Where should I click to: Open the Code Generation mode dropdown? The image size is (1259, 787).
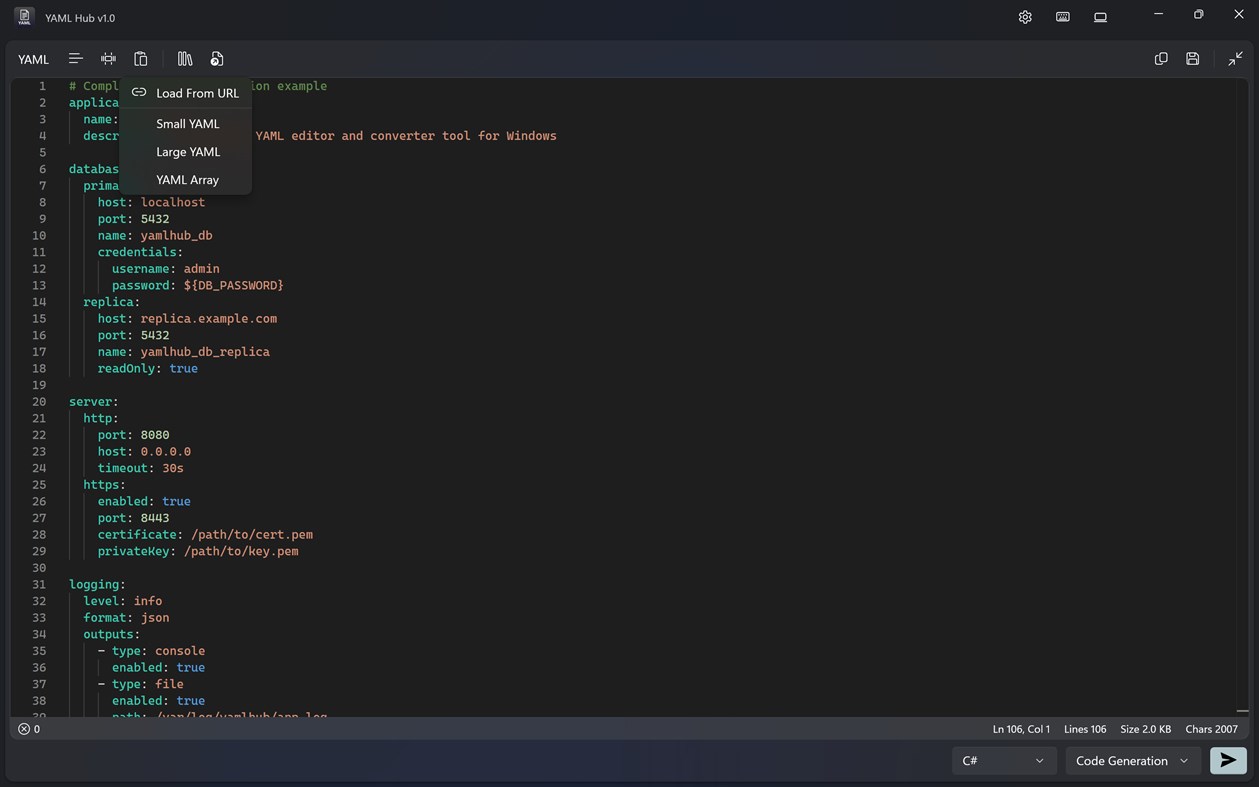coord(1133,761)
